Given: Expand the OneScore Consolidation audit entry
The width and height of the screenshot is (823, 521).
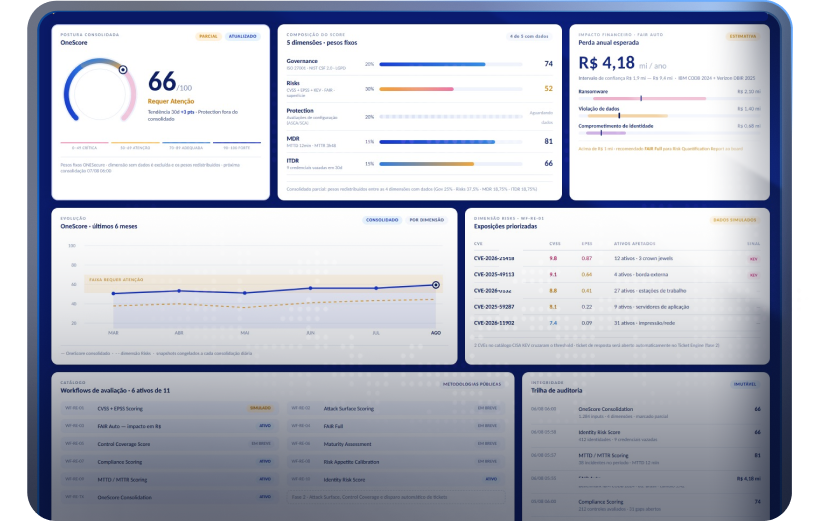Looking at the screenshot, I should click(x=646, y=412).
